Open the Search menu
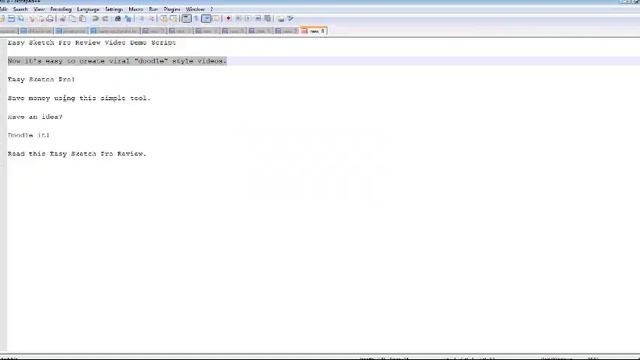 20,9
